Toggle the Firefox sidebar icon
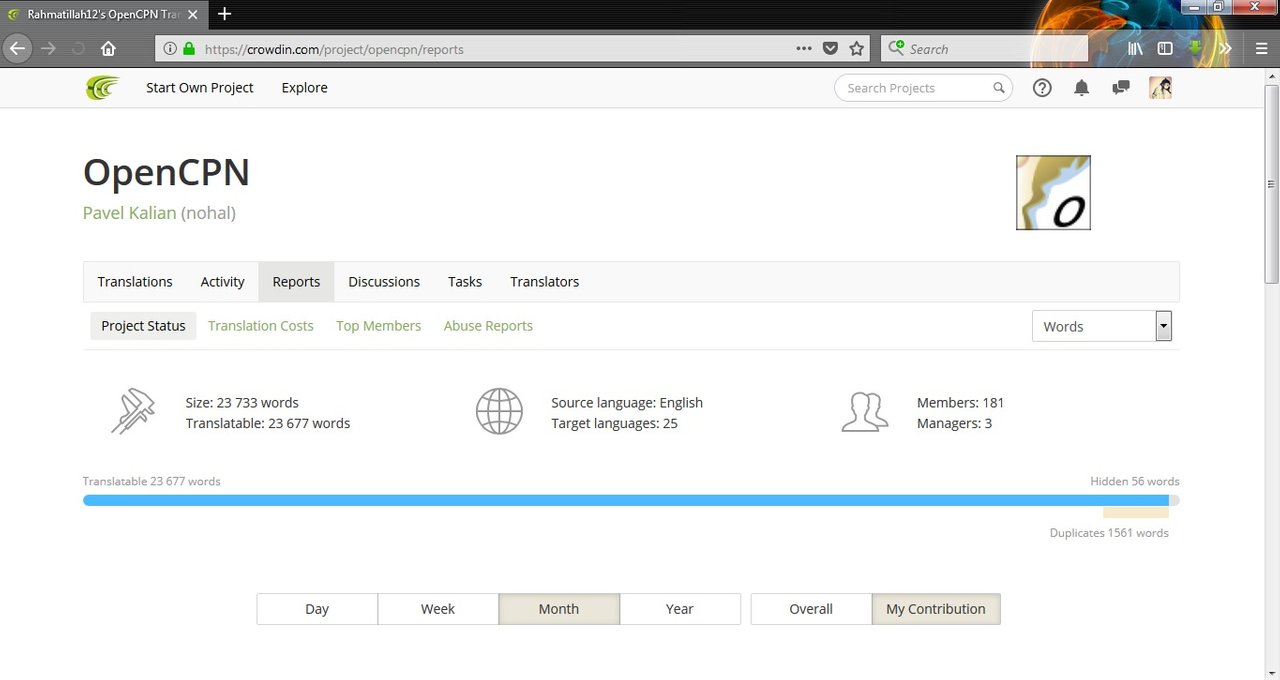The height and width of the screenshot is (680, 1280). click(1165, 48)
